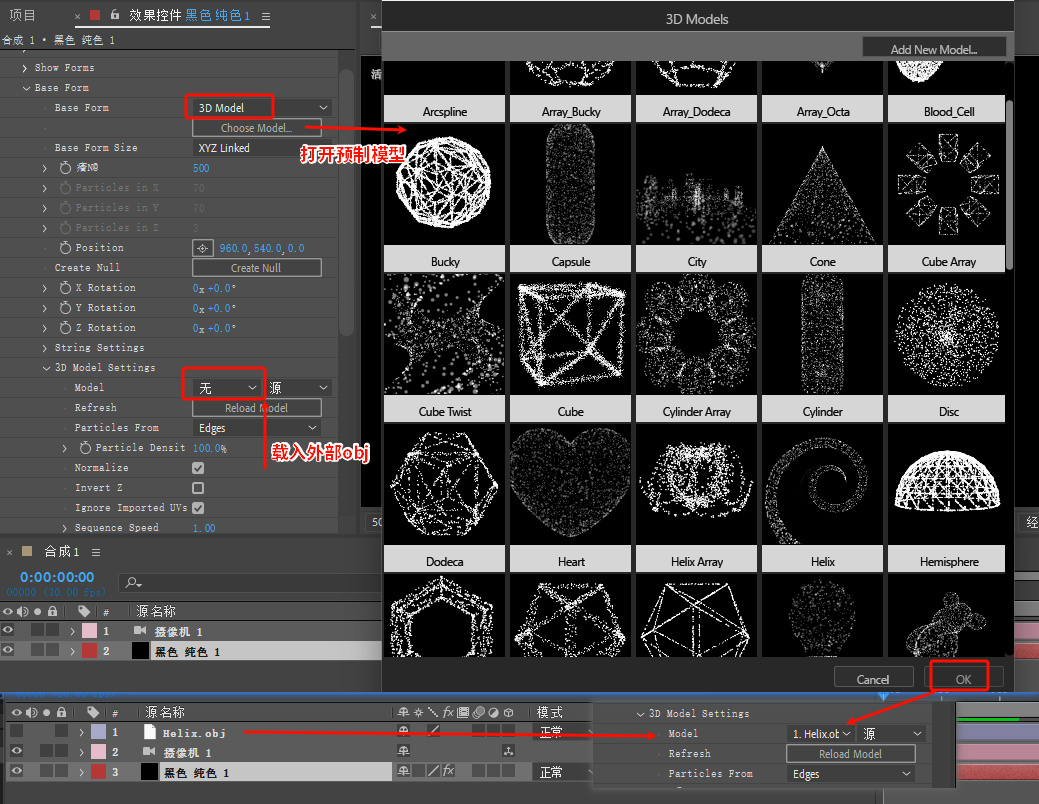Click the lock column icon in 合成1 timeline

(53, 611)
